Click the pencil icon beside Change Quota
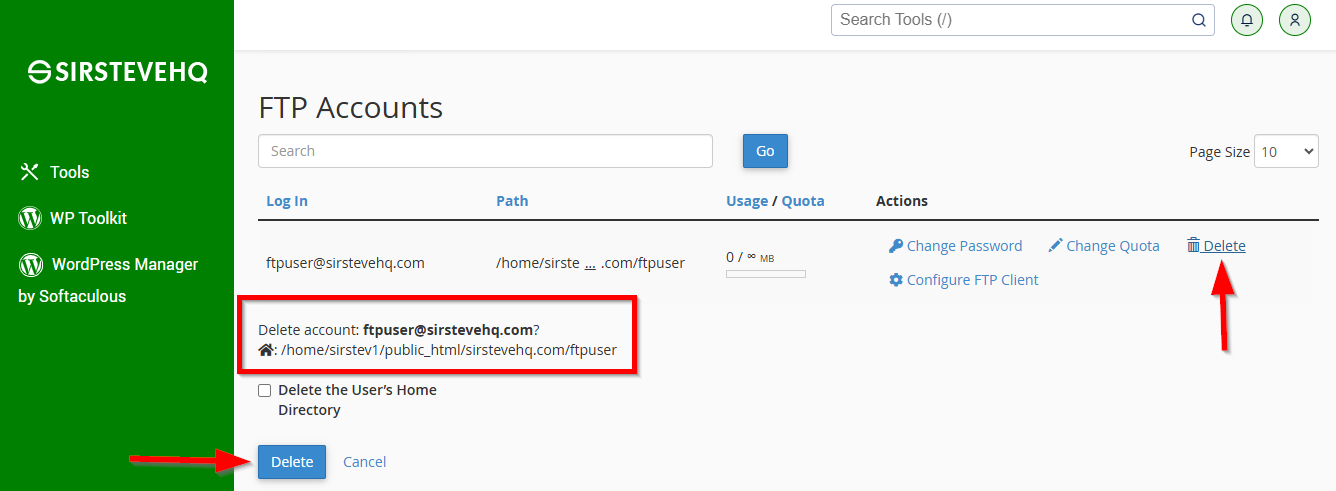Image resolution: width=1336 pixels, height=491 pixels. click(1055, 246)
